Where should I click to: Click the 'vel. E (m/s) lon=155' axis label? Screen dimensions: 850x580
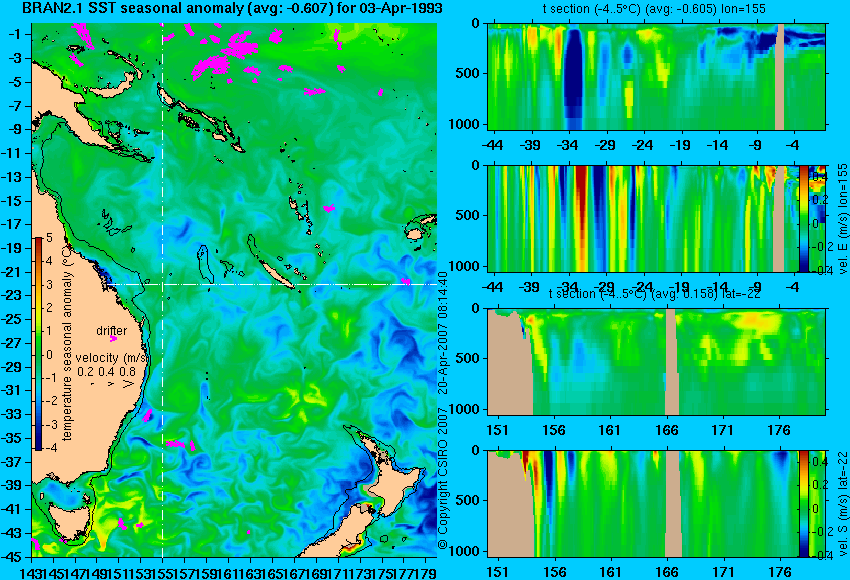point(843,218)
